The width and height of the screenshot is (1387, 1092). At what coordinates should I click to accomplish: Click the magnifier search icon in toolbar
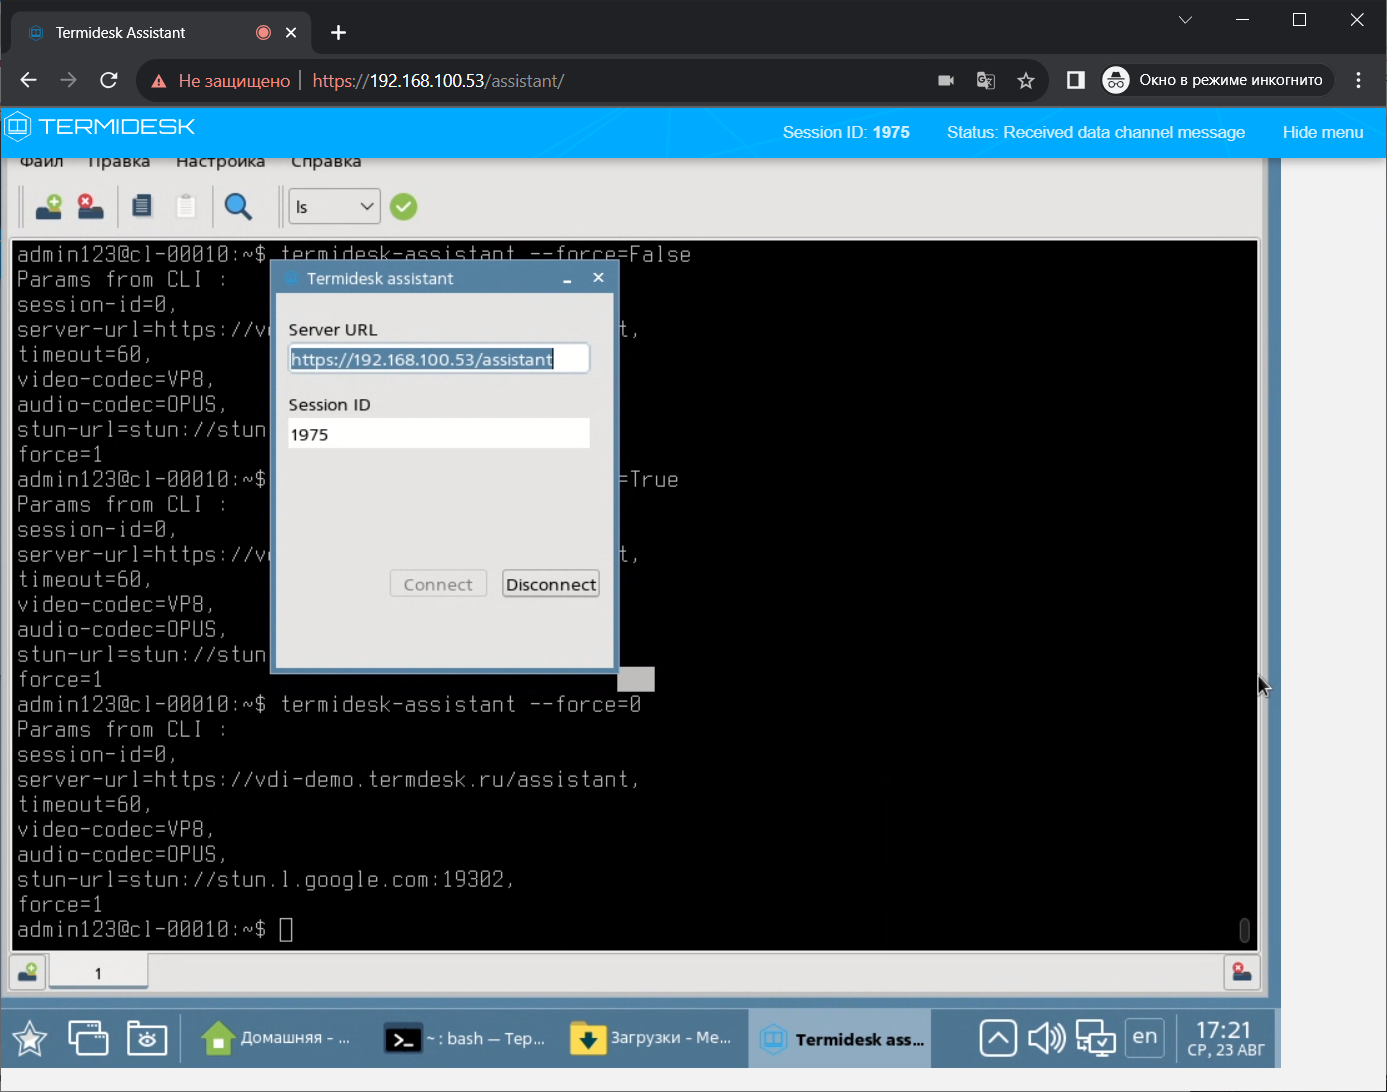tap(238, 207)
